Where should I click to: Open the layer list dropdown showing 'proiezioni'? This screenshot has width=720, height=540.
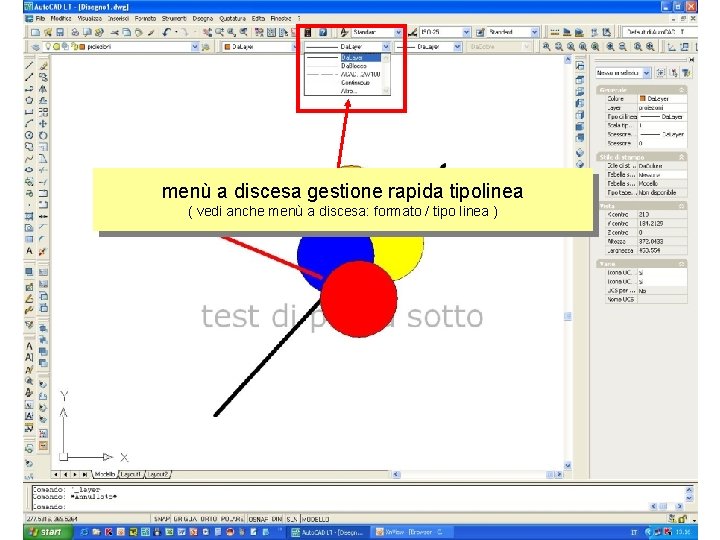[x=195, y=47]
